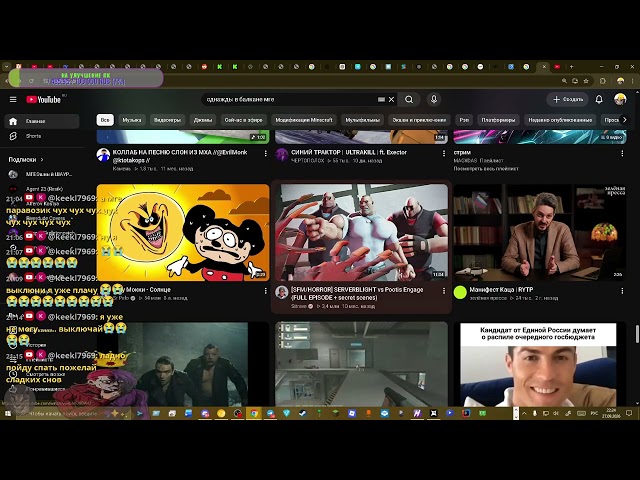Open Roblox from the taskbar
This screenshot has height=480, width=640.
click(x=351, y=413)
